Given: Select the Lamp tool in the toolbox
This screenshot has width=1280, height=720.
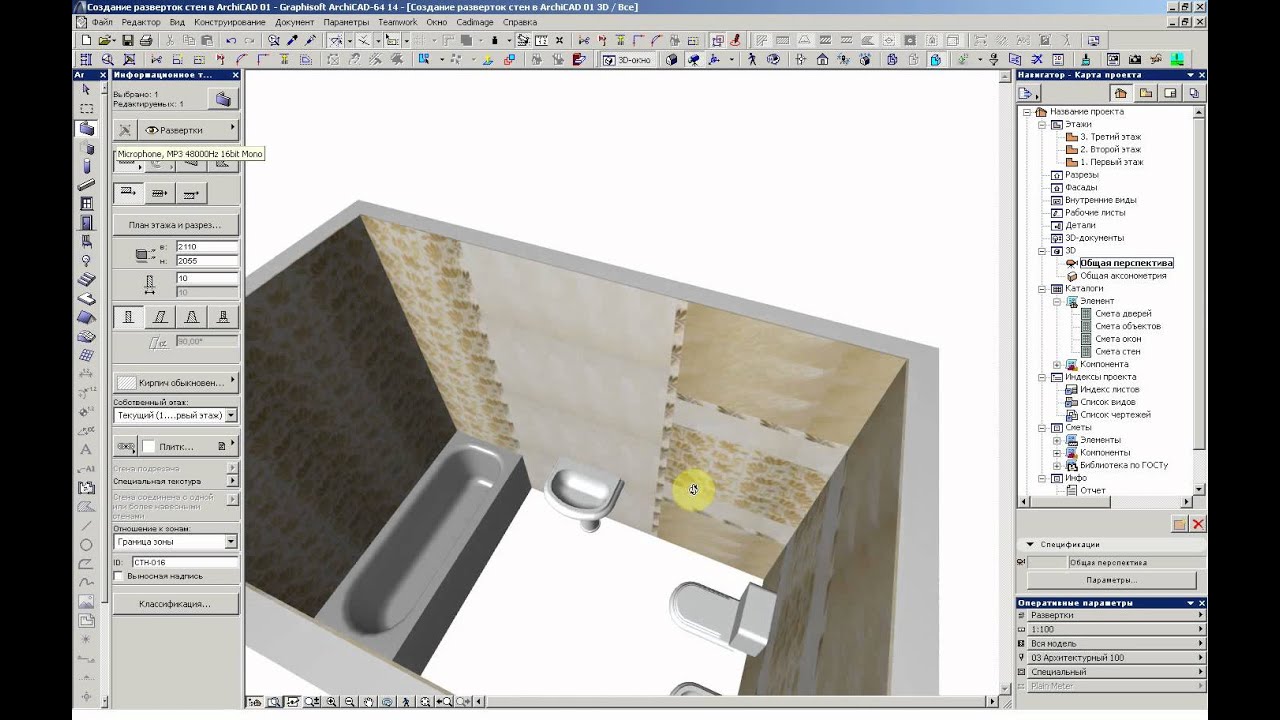Looking at the screenshot, I should [x=86, y=260].
